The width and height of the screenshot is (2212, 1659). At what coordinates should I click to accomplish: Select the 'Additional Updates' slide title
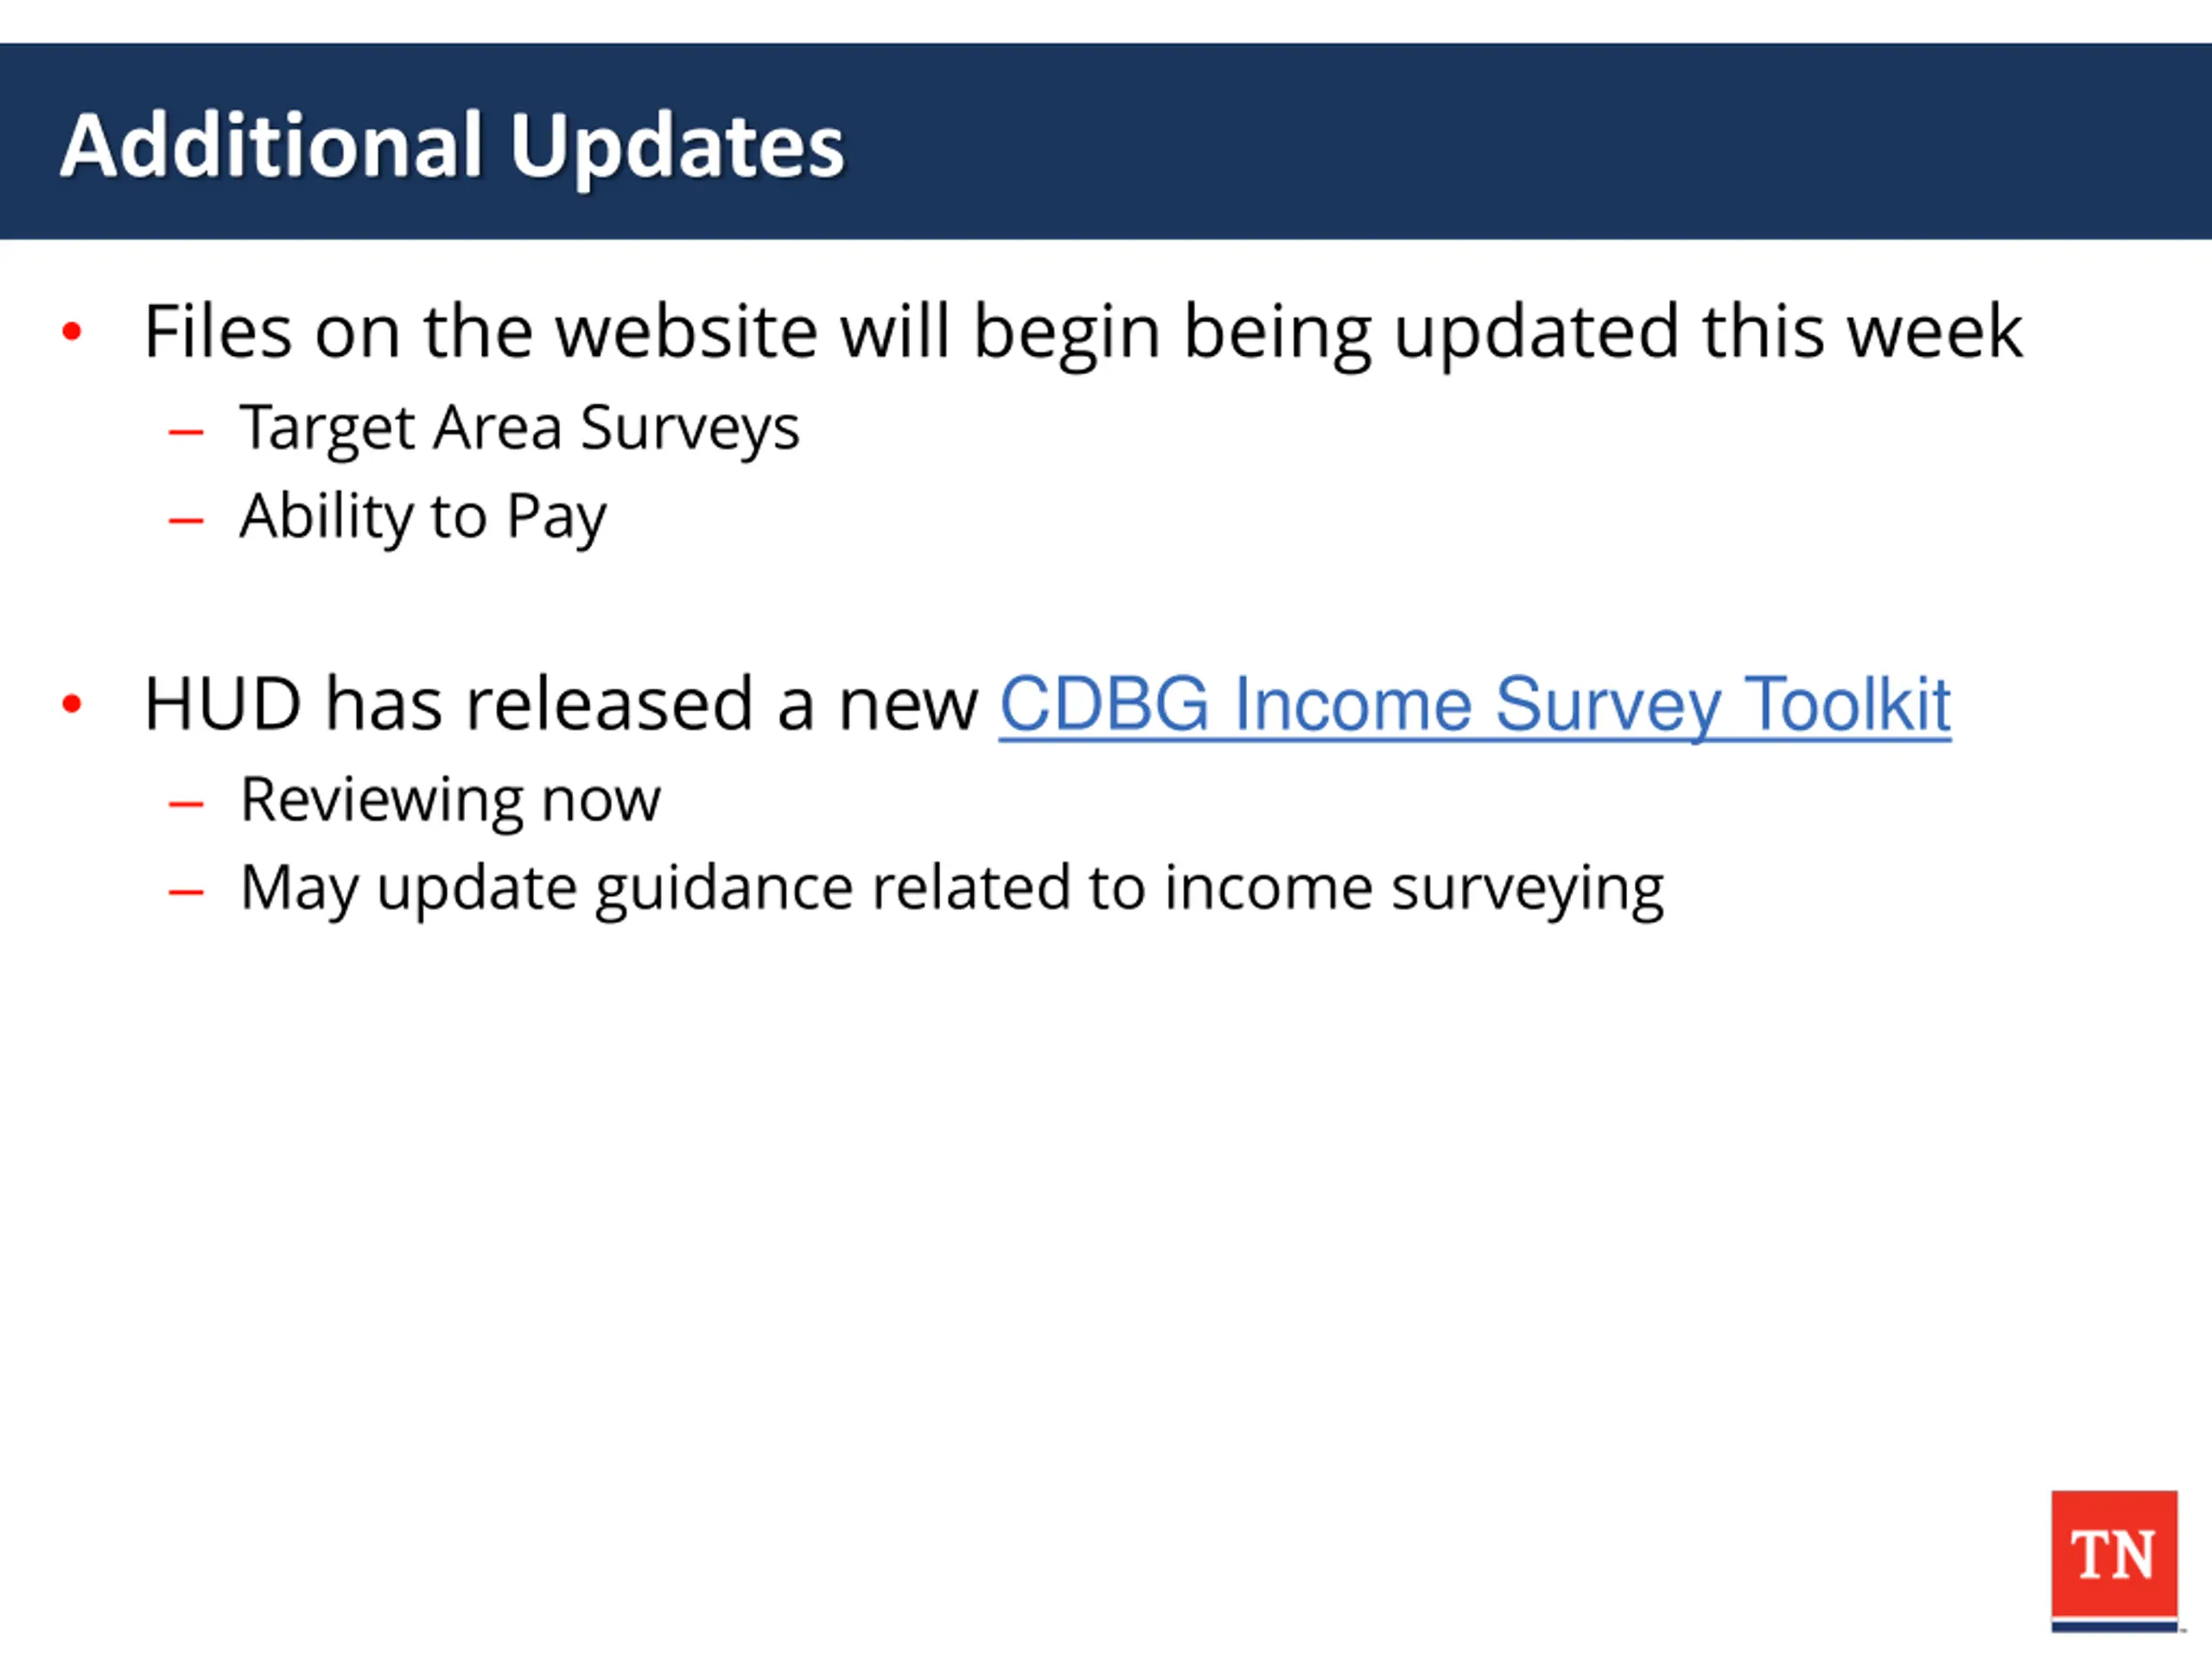452,146
